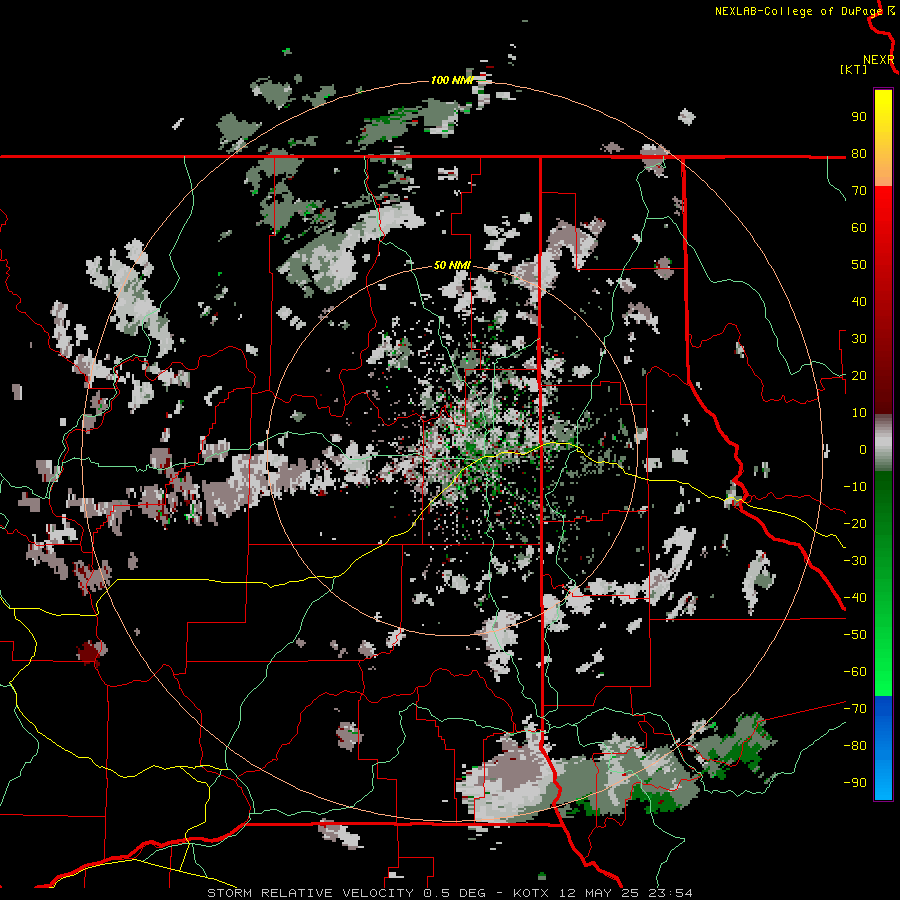The height and width of the screenshot is (900, 900).
Task: Click the 23:54 timestamp in the footer
Action: pyautogui.click(x=670, y=893)
